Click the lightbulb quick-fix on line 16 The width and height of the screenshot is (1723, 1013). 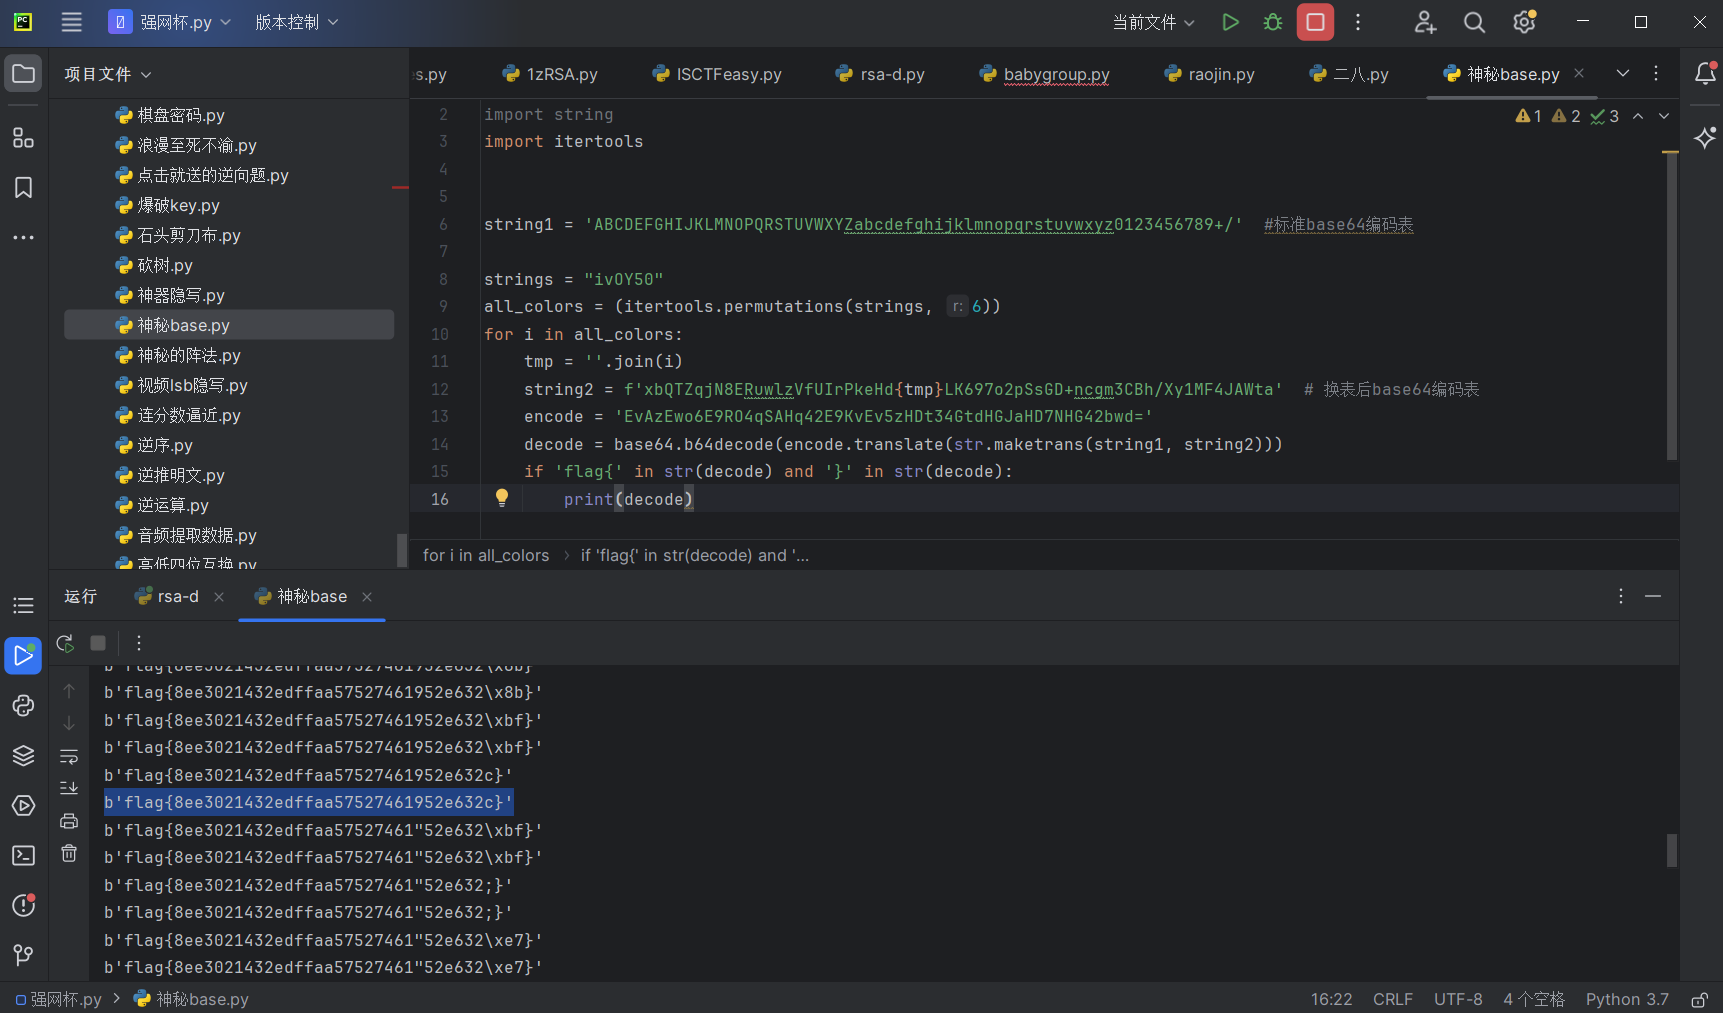coord(502,498)
